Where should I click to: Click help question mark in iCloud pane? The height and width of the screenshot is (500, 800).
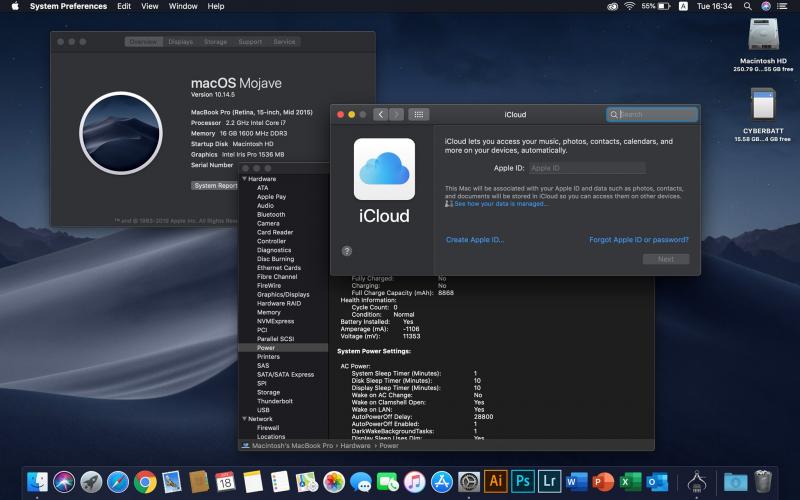pos(346,251)
